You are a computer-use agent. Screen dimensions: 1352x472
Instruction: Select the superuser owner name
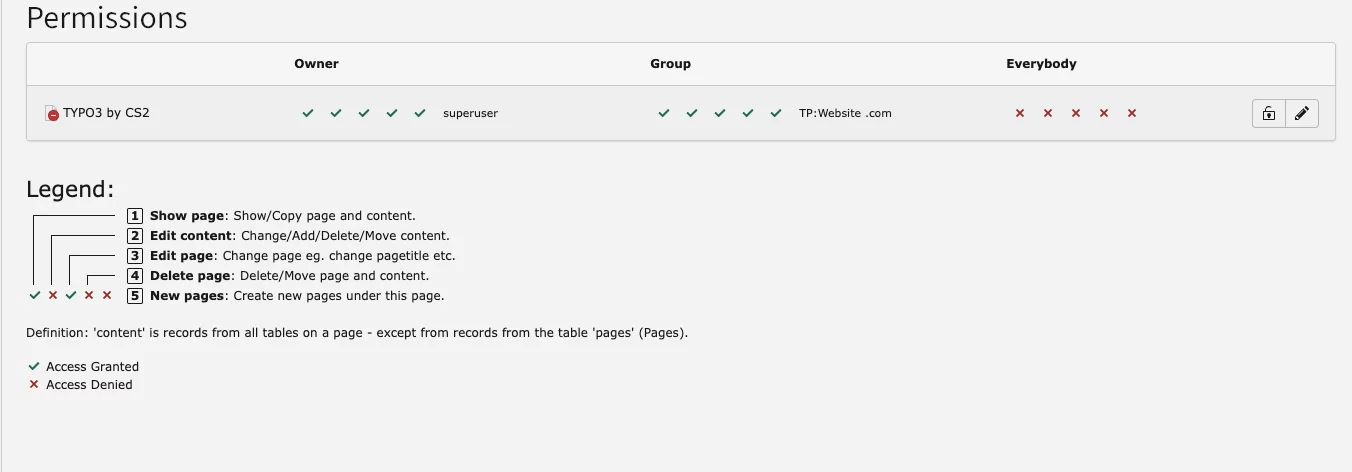pos(470,114)
